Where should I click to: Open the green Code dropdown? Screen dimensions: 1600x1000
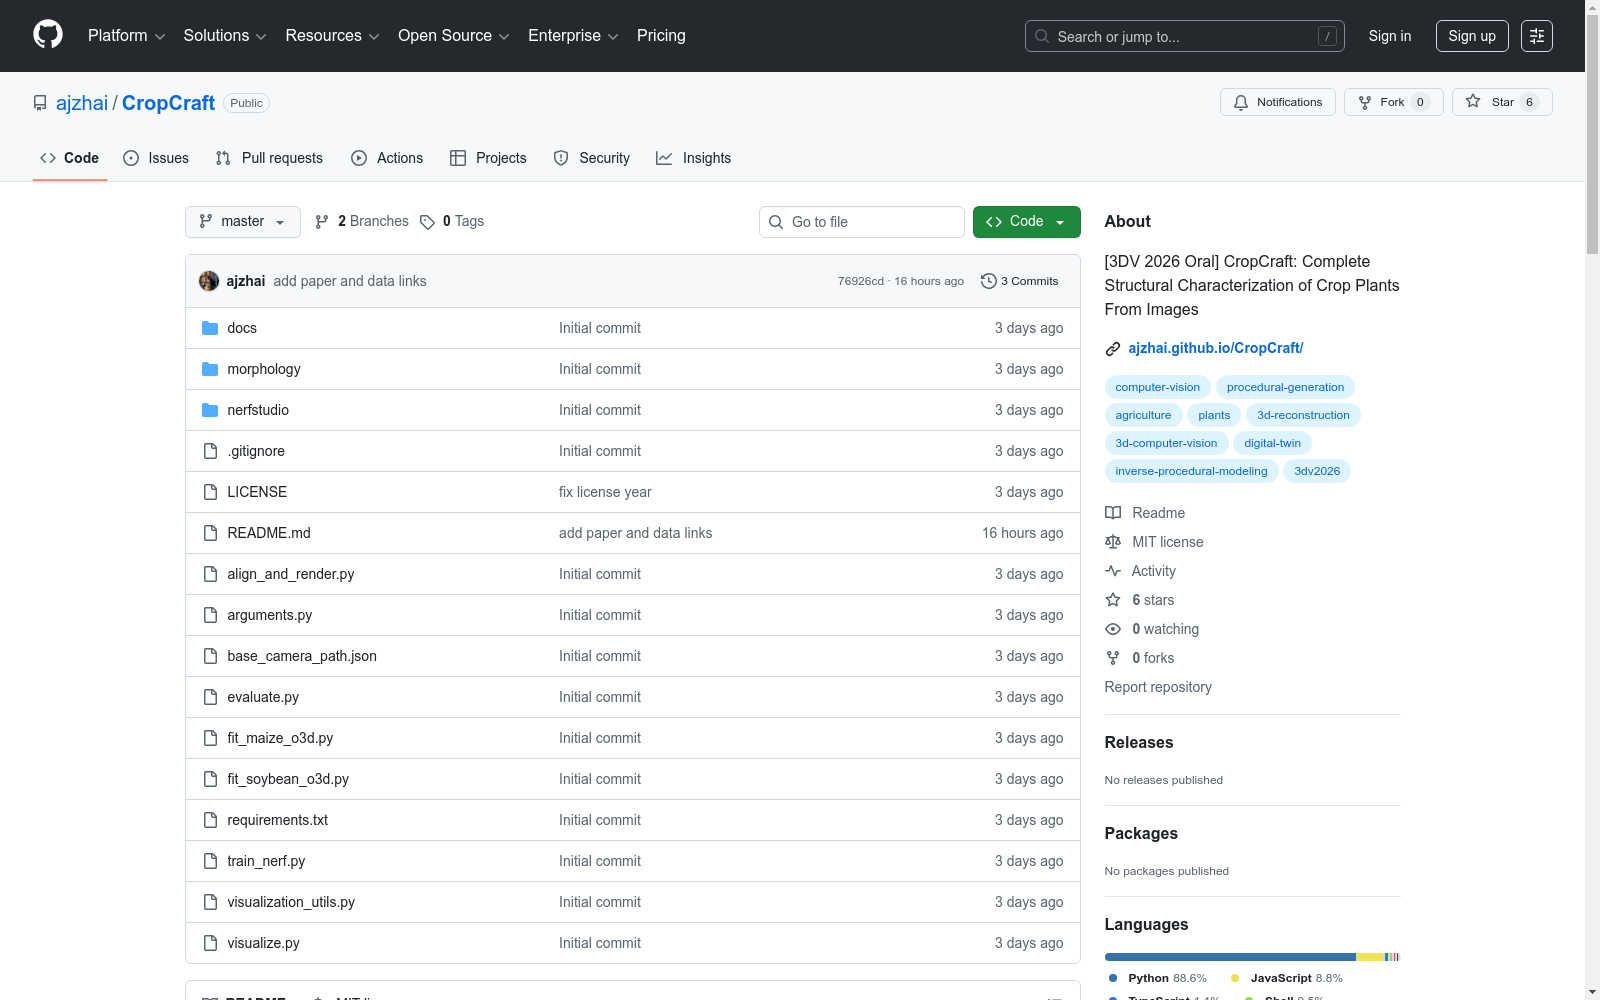tap(1027, 222)
